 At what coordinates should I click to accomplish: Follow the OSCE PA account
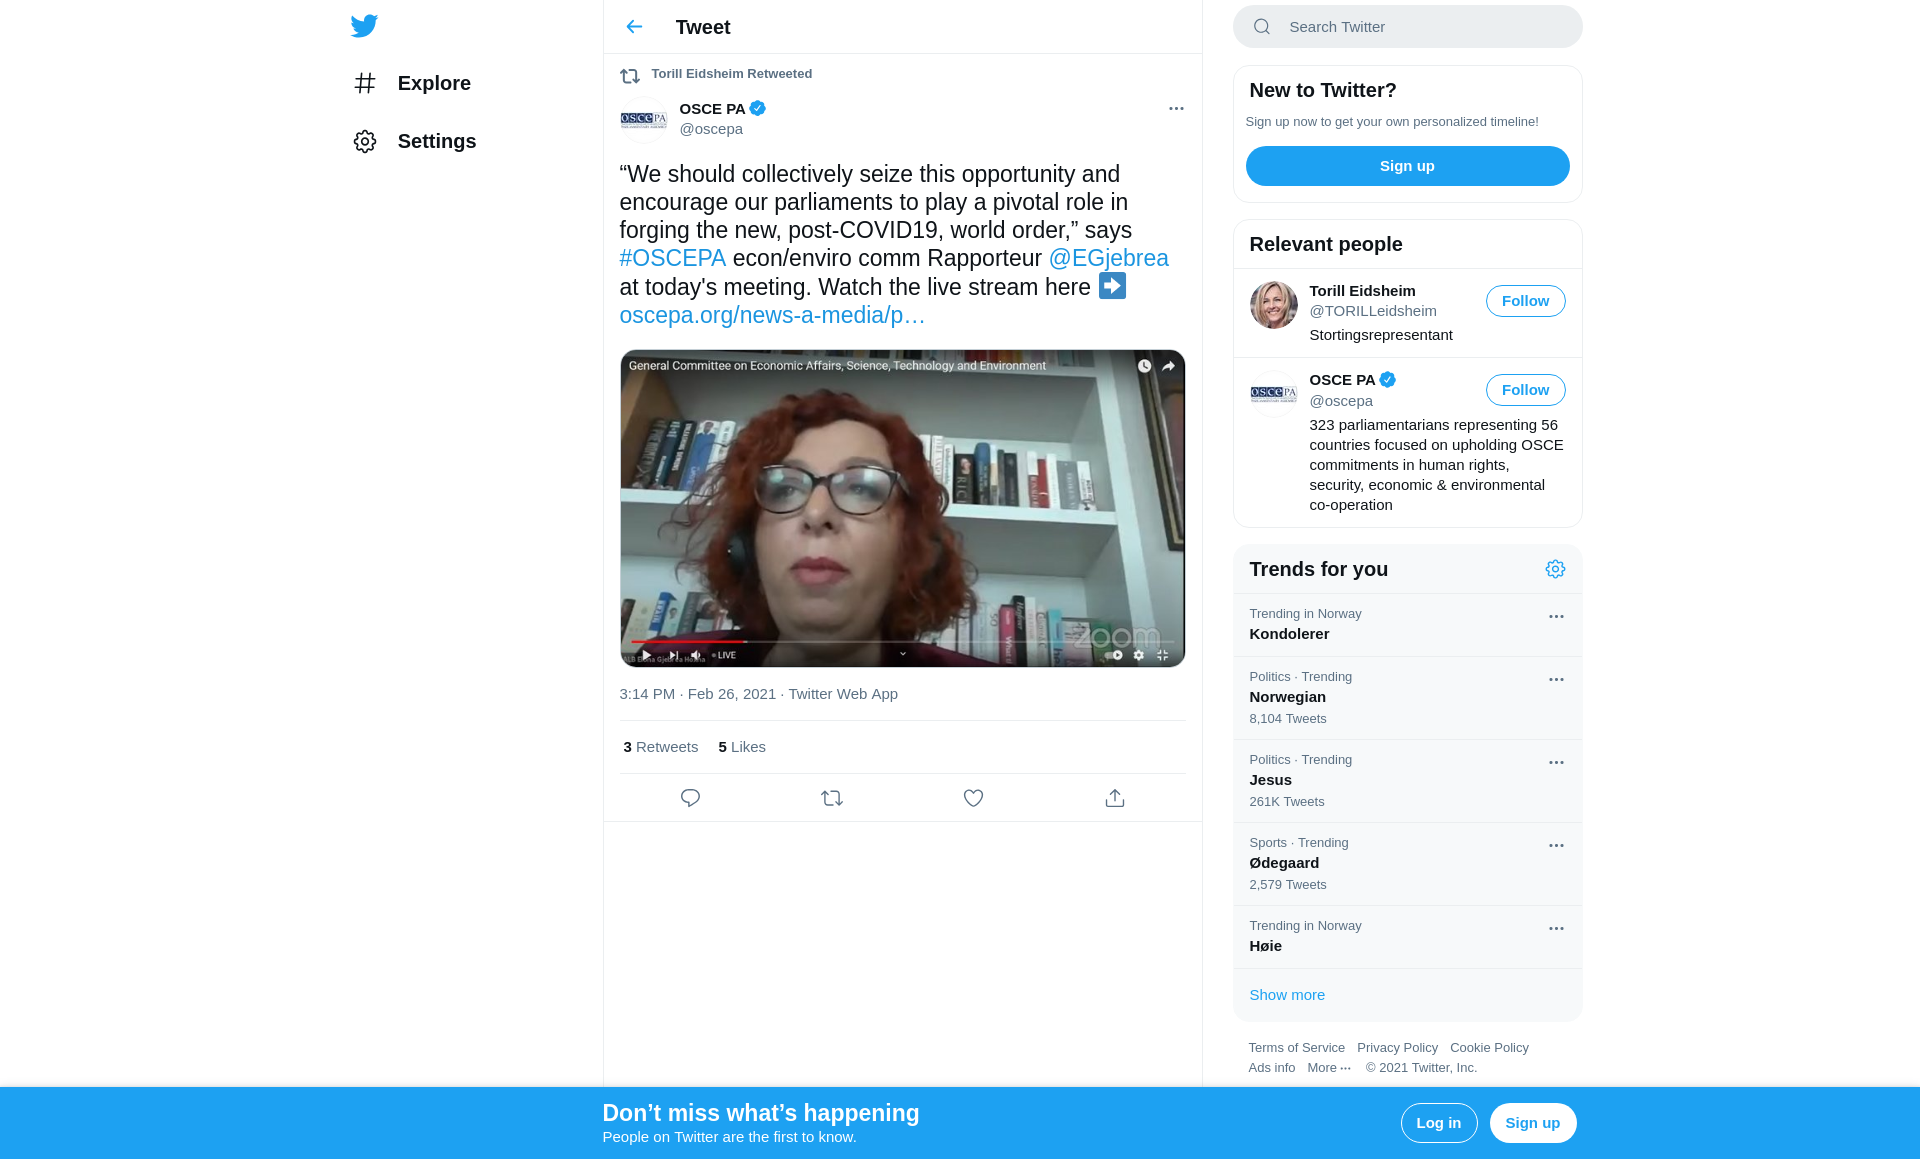(x=1525, y=390)
